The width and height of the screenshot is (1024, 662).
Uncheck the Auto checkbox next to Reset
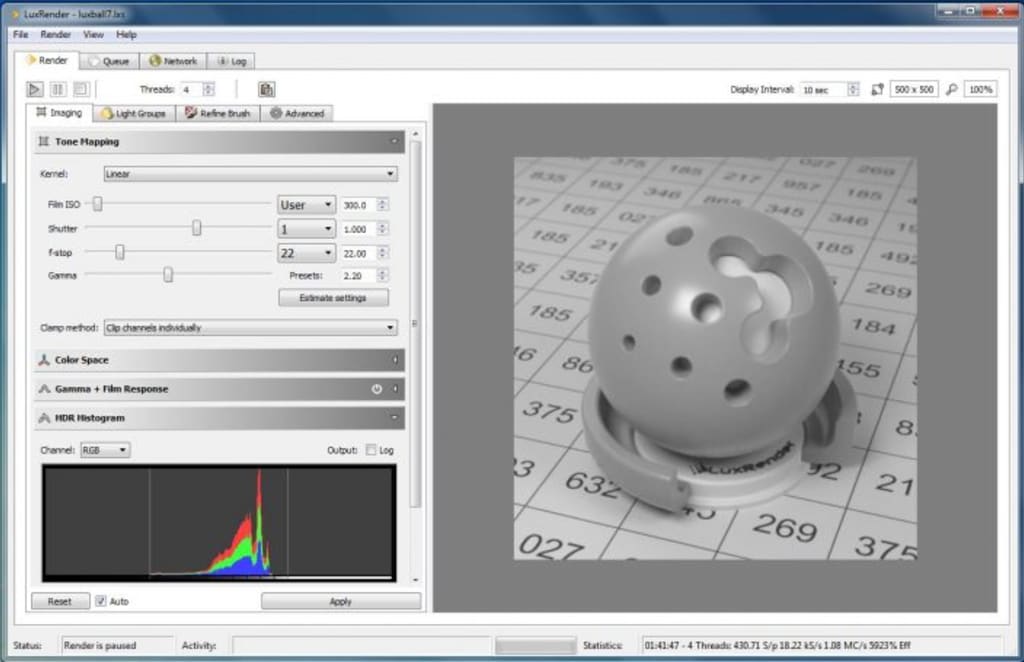(x=101, y=601)
